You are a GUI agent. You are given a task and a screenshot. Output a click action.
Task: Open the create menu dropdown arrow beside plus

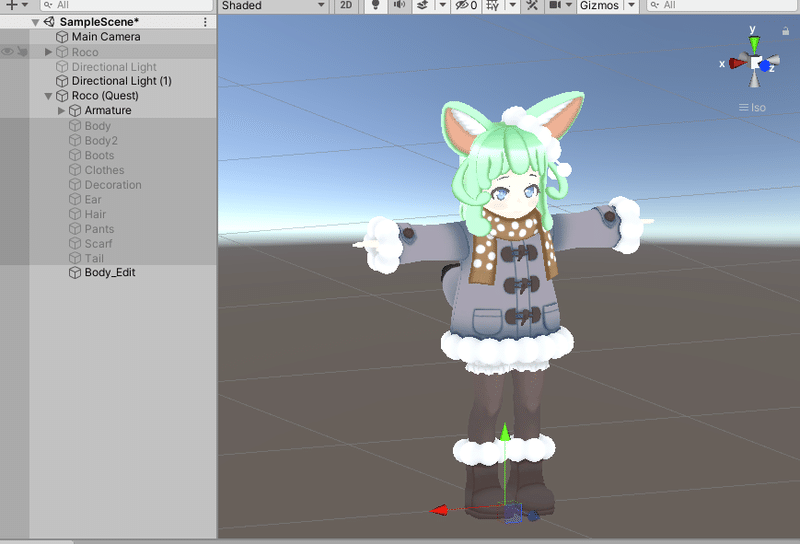tap(24, 5)
